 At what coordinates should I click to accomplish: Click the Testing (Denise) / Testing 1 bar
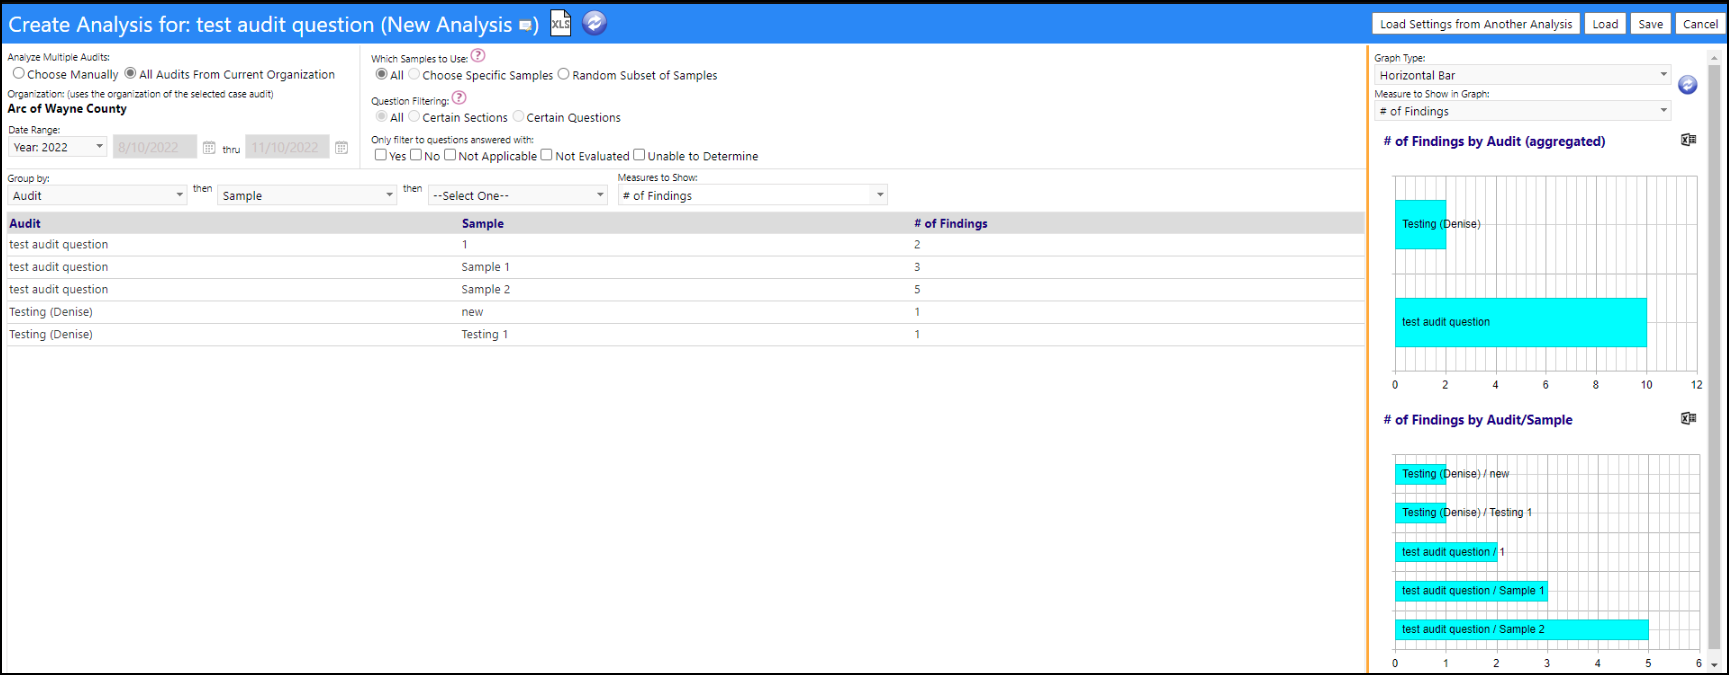click(x=1420, y=512)
